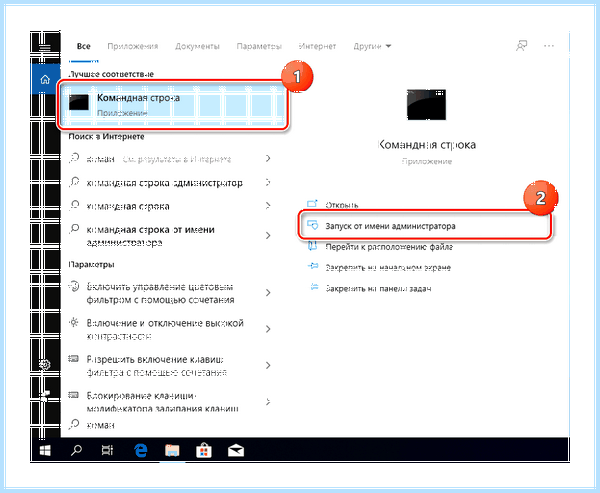
Task: Select the Home icon in the sidebar
Action: click(45, 80)
